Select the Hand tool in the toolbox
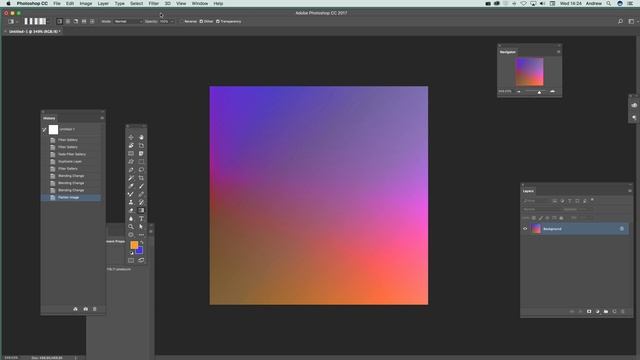640x360 pixels. tap(141, 138)
